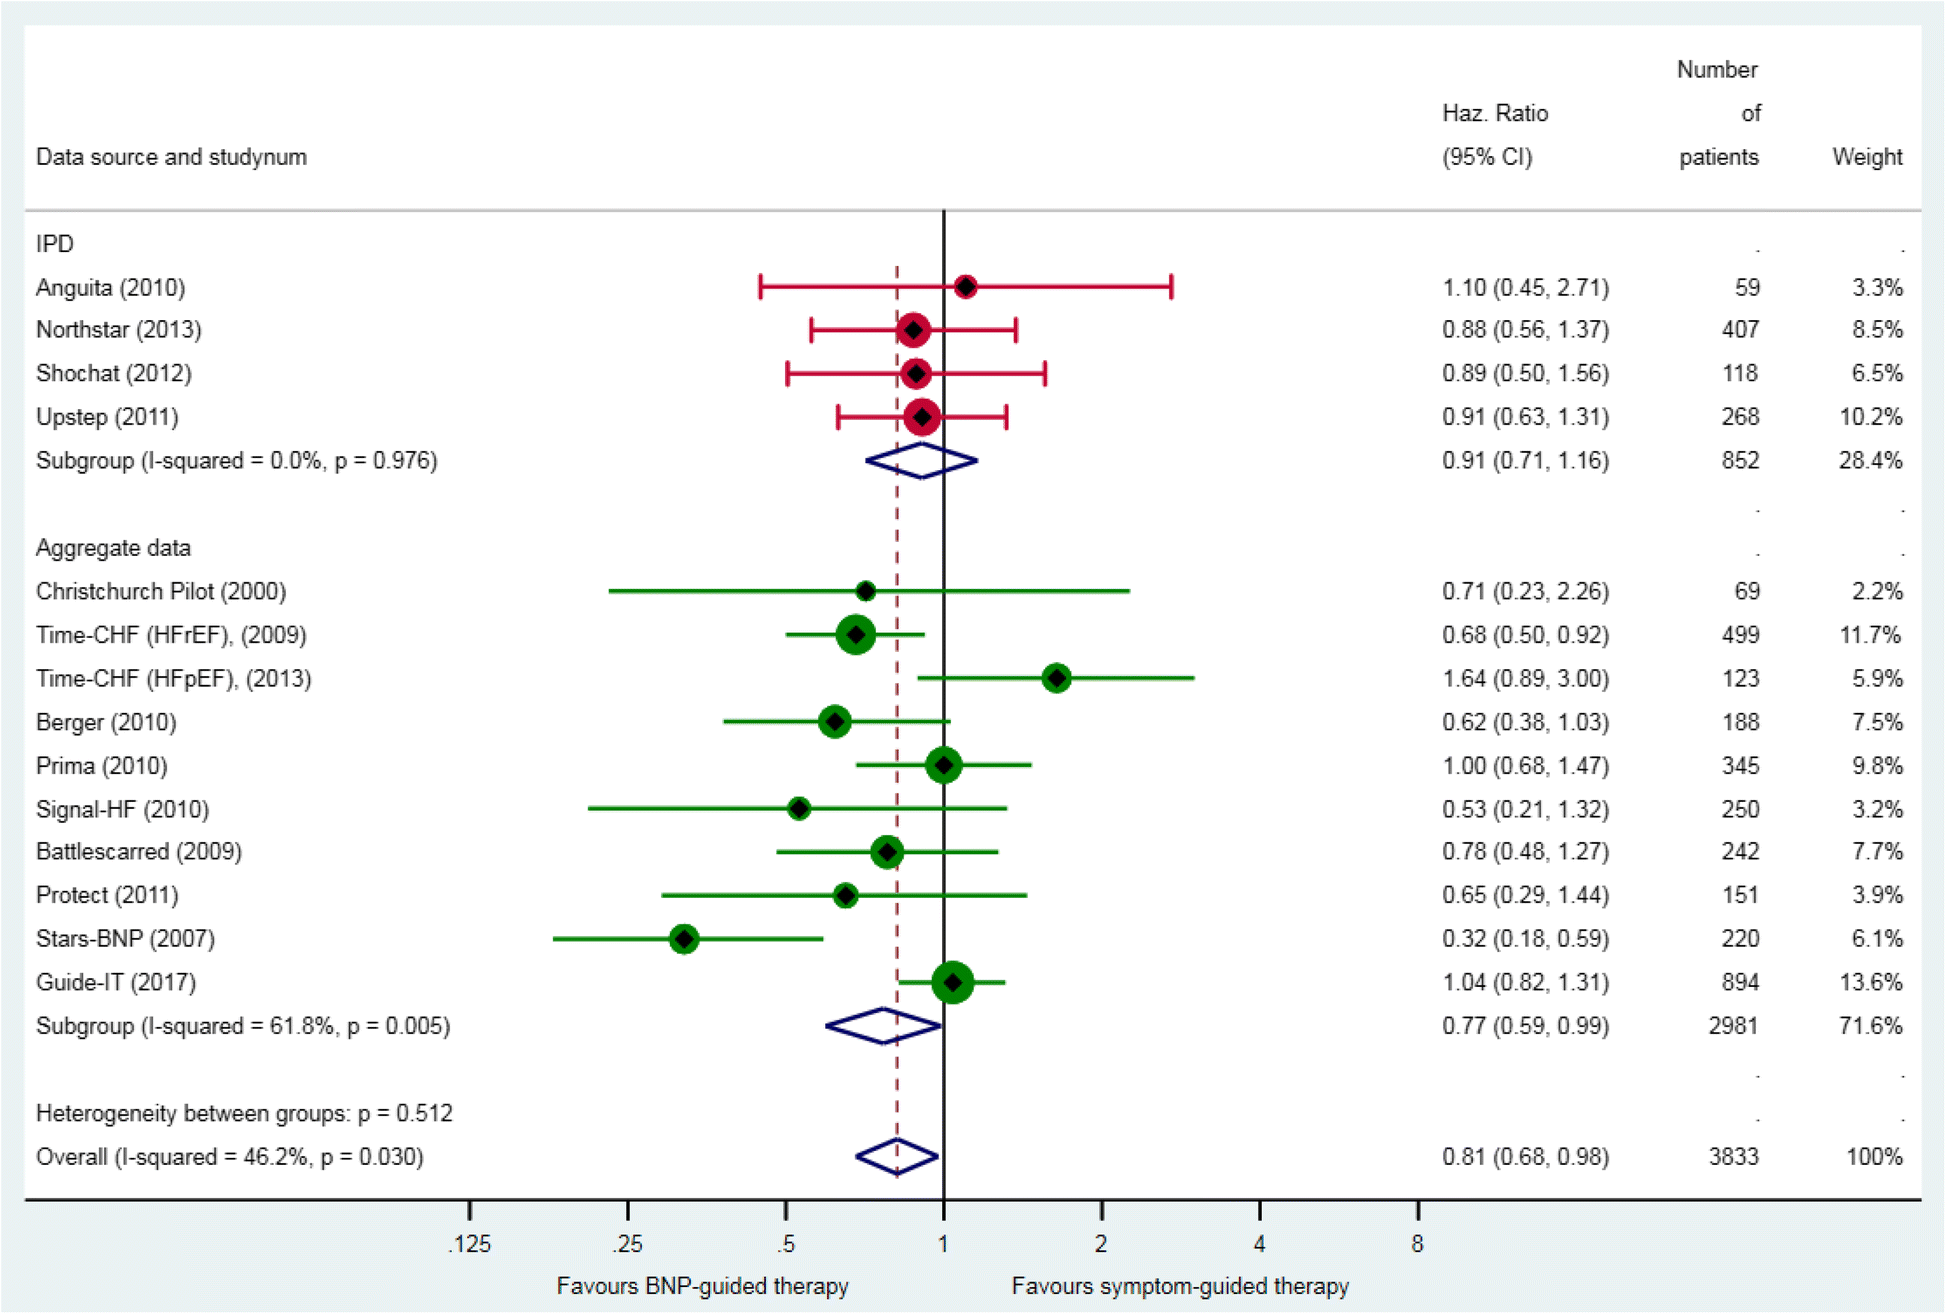Select the 'Guide-IT (2017)' study label

(x=116, y=983)
